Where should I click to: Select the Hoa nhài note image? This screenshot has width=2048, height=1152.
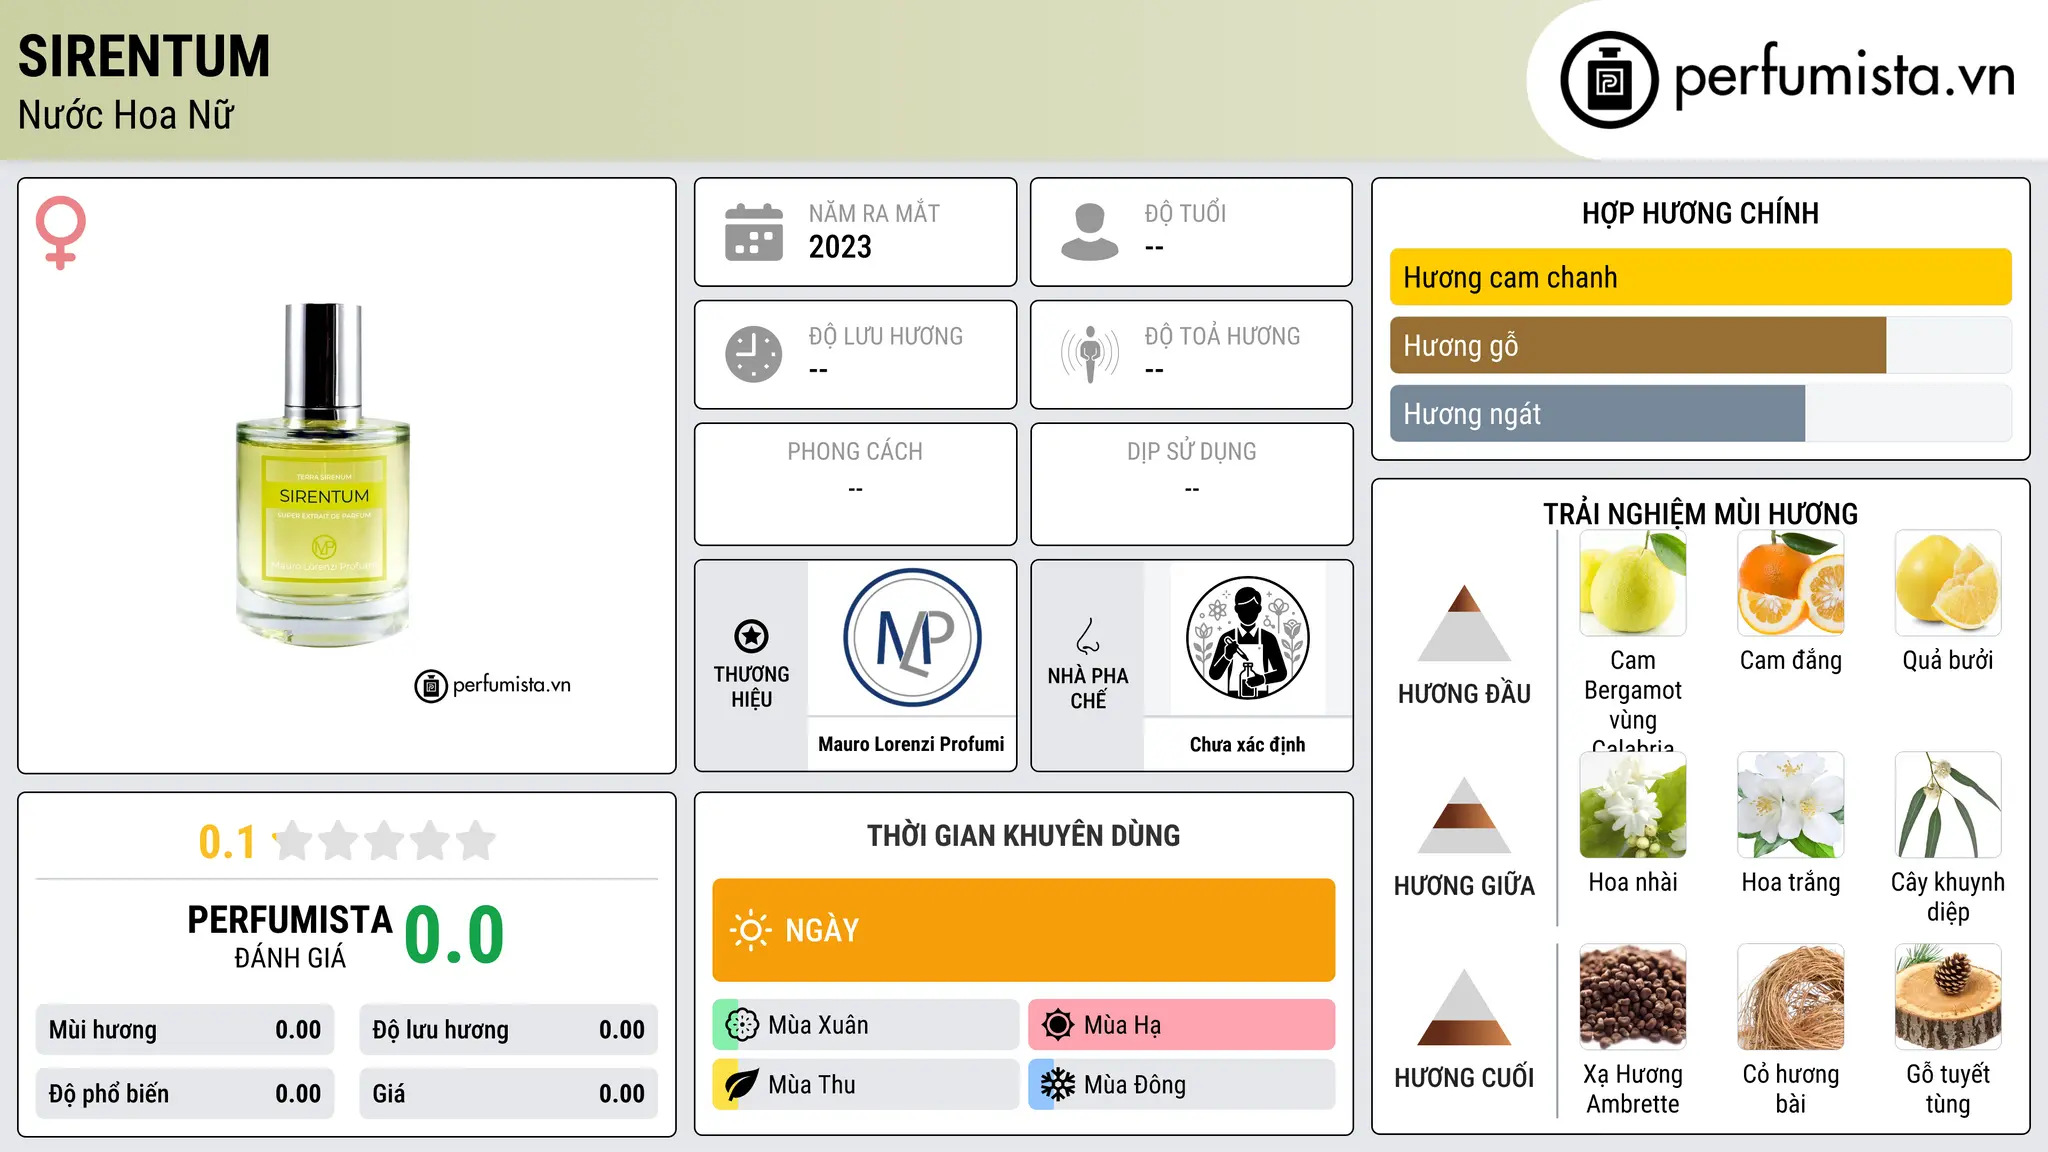click(1633, 805)
